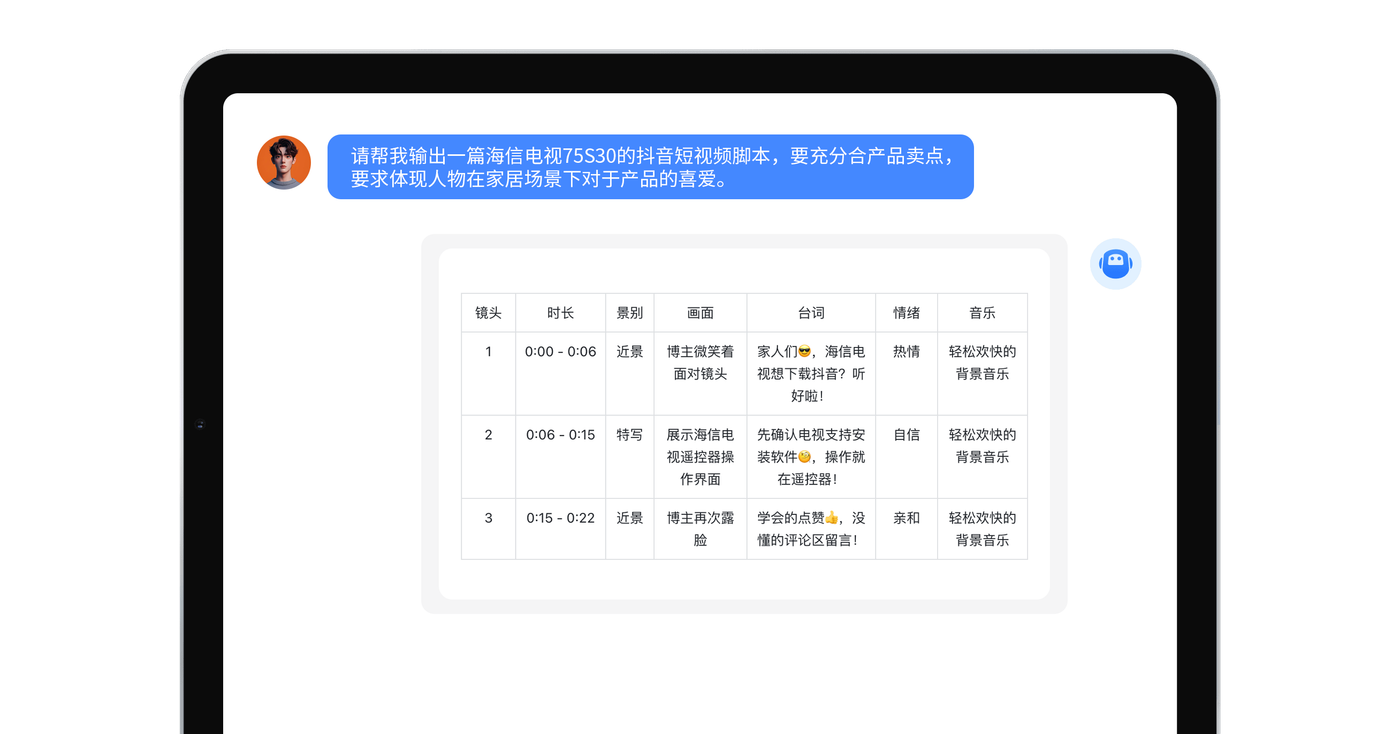The image size is (1400, 734).
Task: Select the shot number 1 cell
Action: (x=488, y=374)
